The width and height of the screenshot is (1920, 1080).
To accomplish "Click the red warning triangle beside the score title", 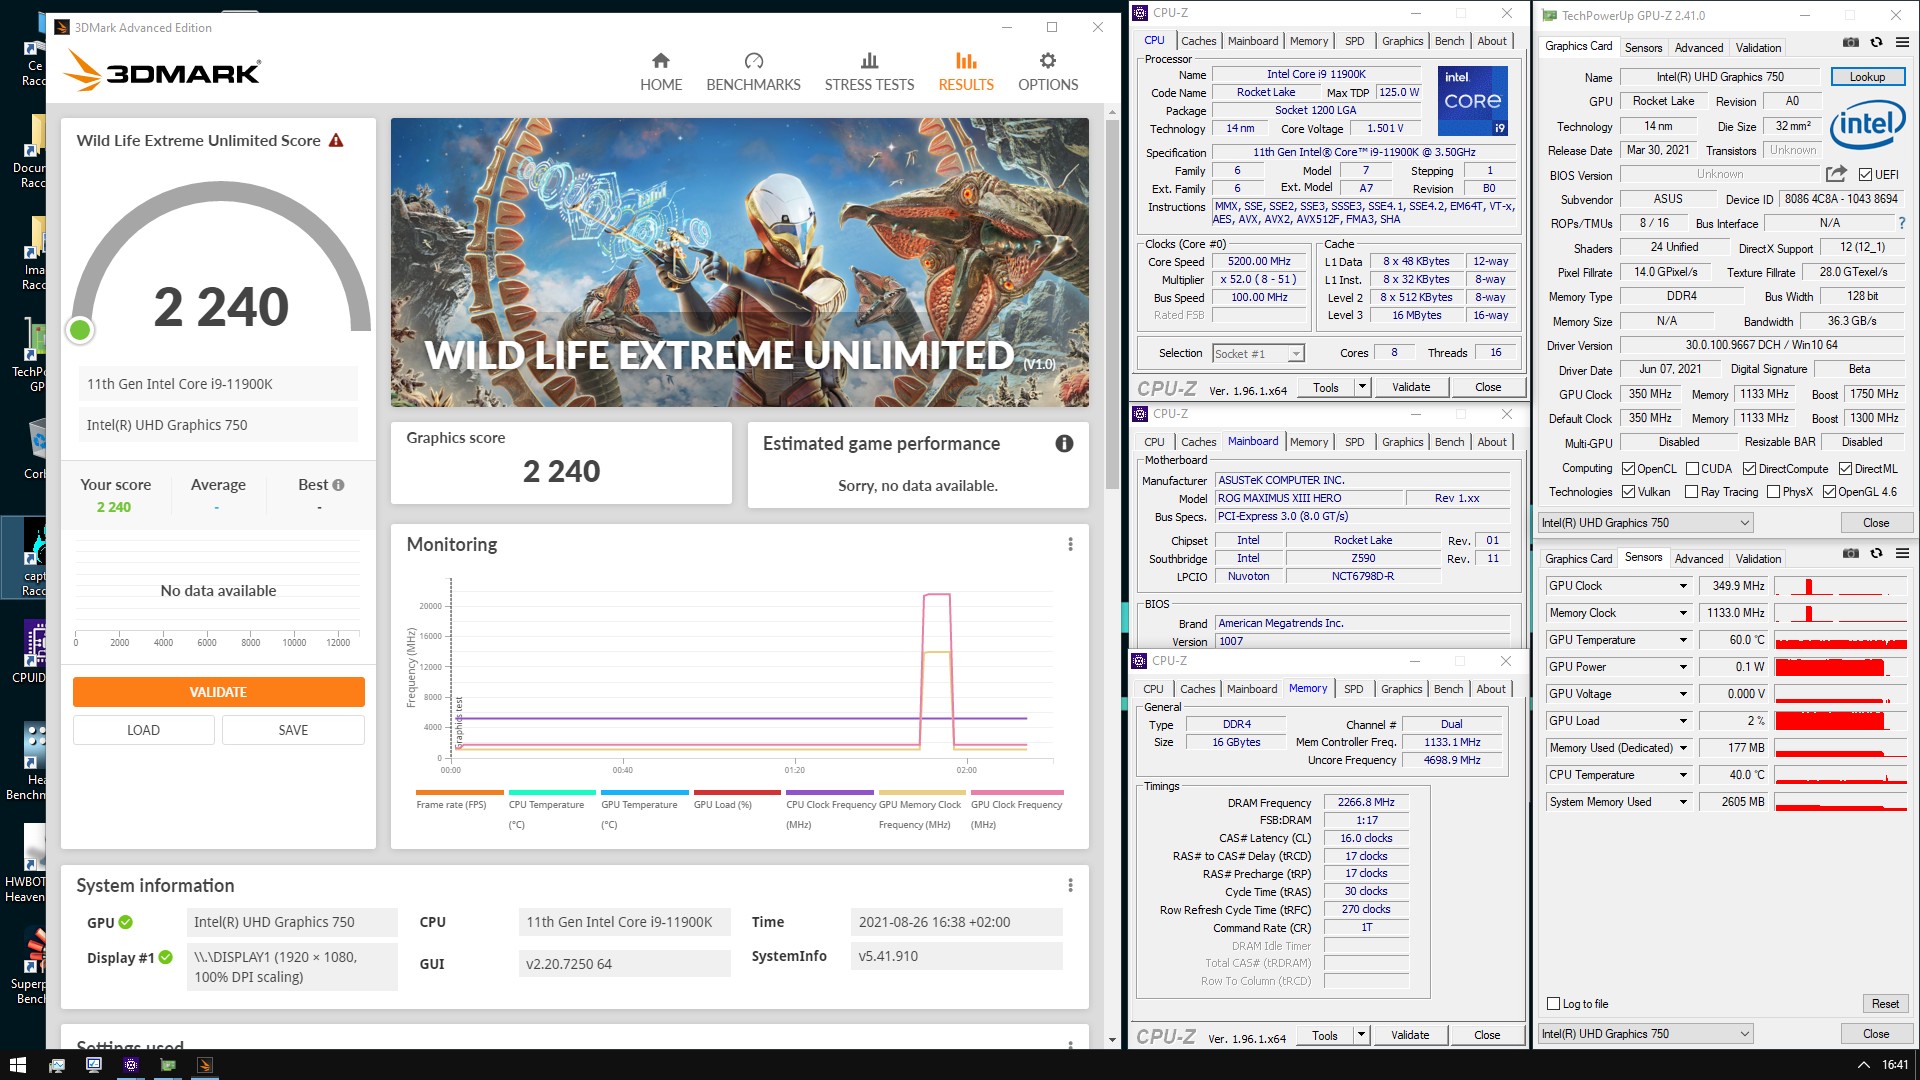I will click(336, 141).
